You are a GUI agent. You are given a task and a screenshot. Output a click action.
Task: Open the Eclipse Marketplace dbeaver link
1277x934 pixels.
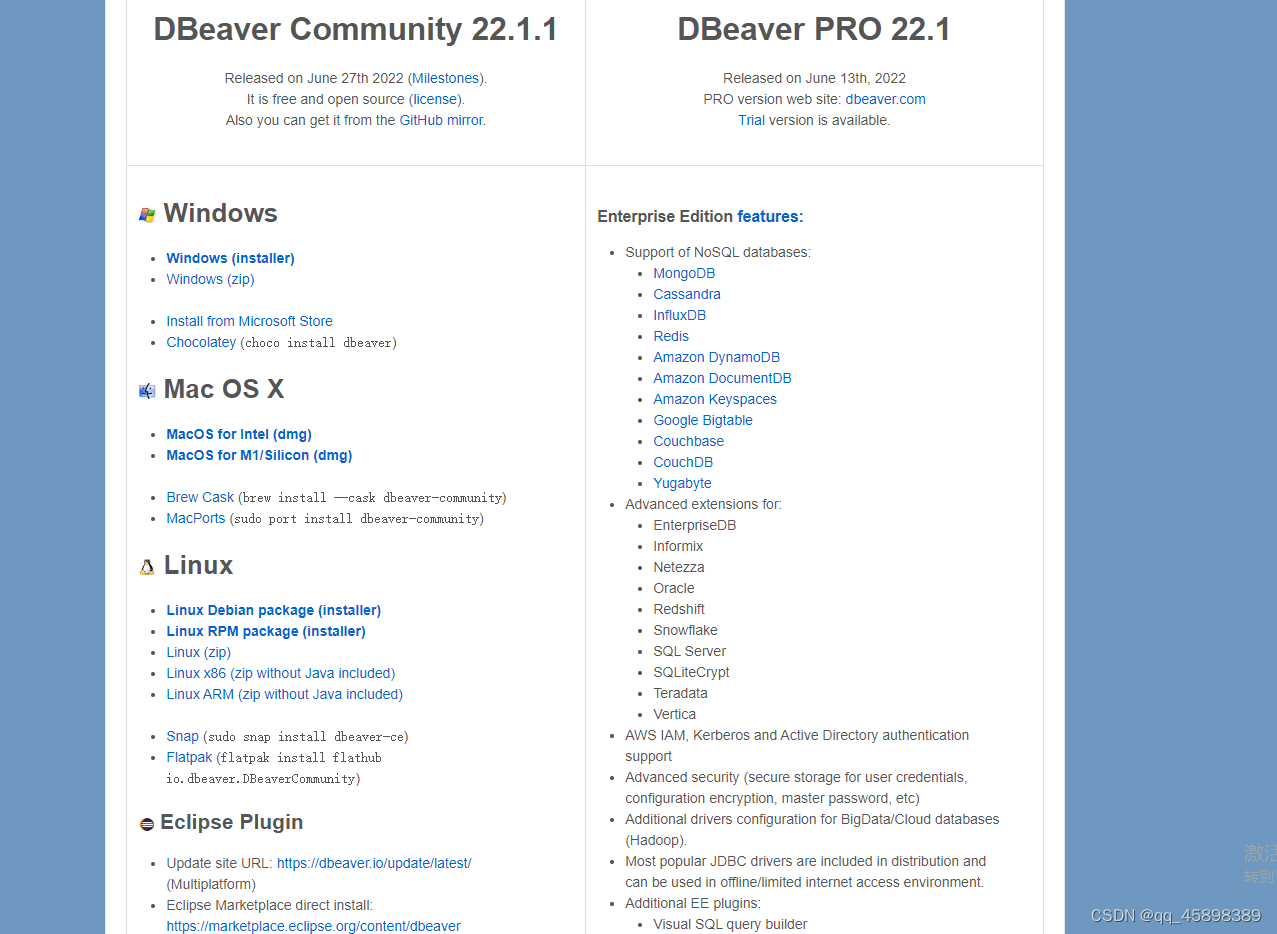tap(313, 926)
